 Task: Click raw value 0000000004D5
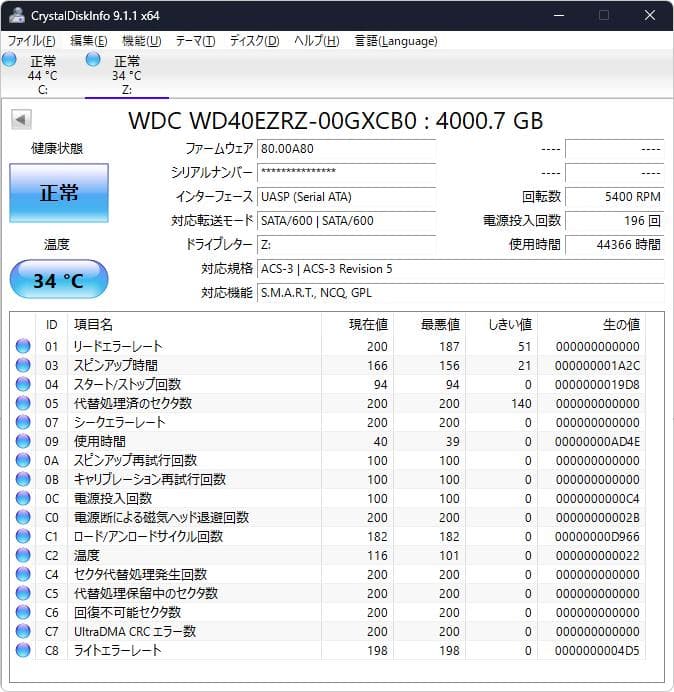tap(597, 650)
